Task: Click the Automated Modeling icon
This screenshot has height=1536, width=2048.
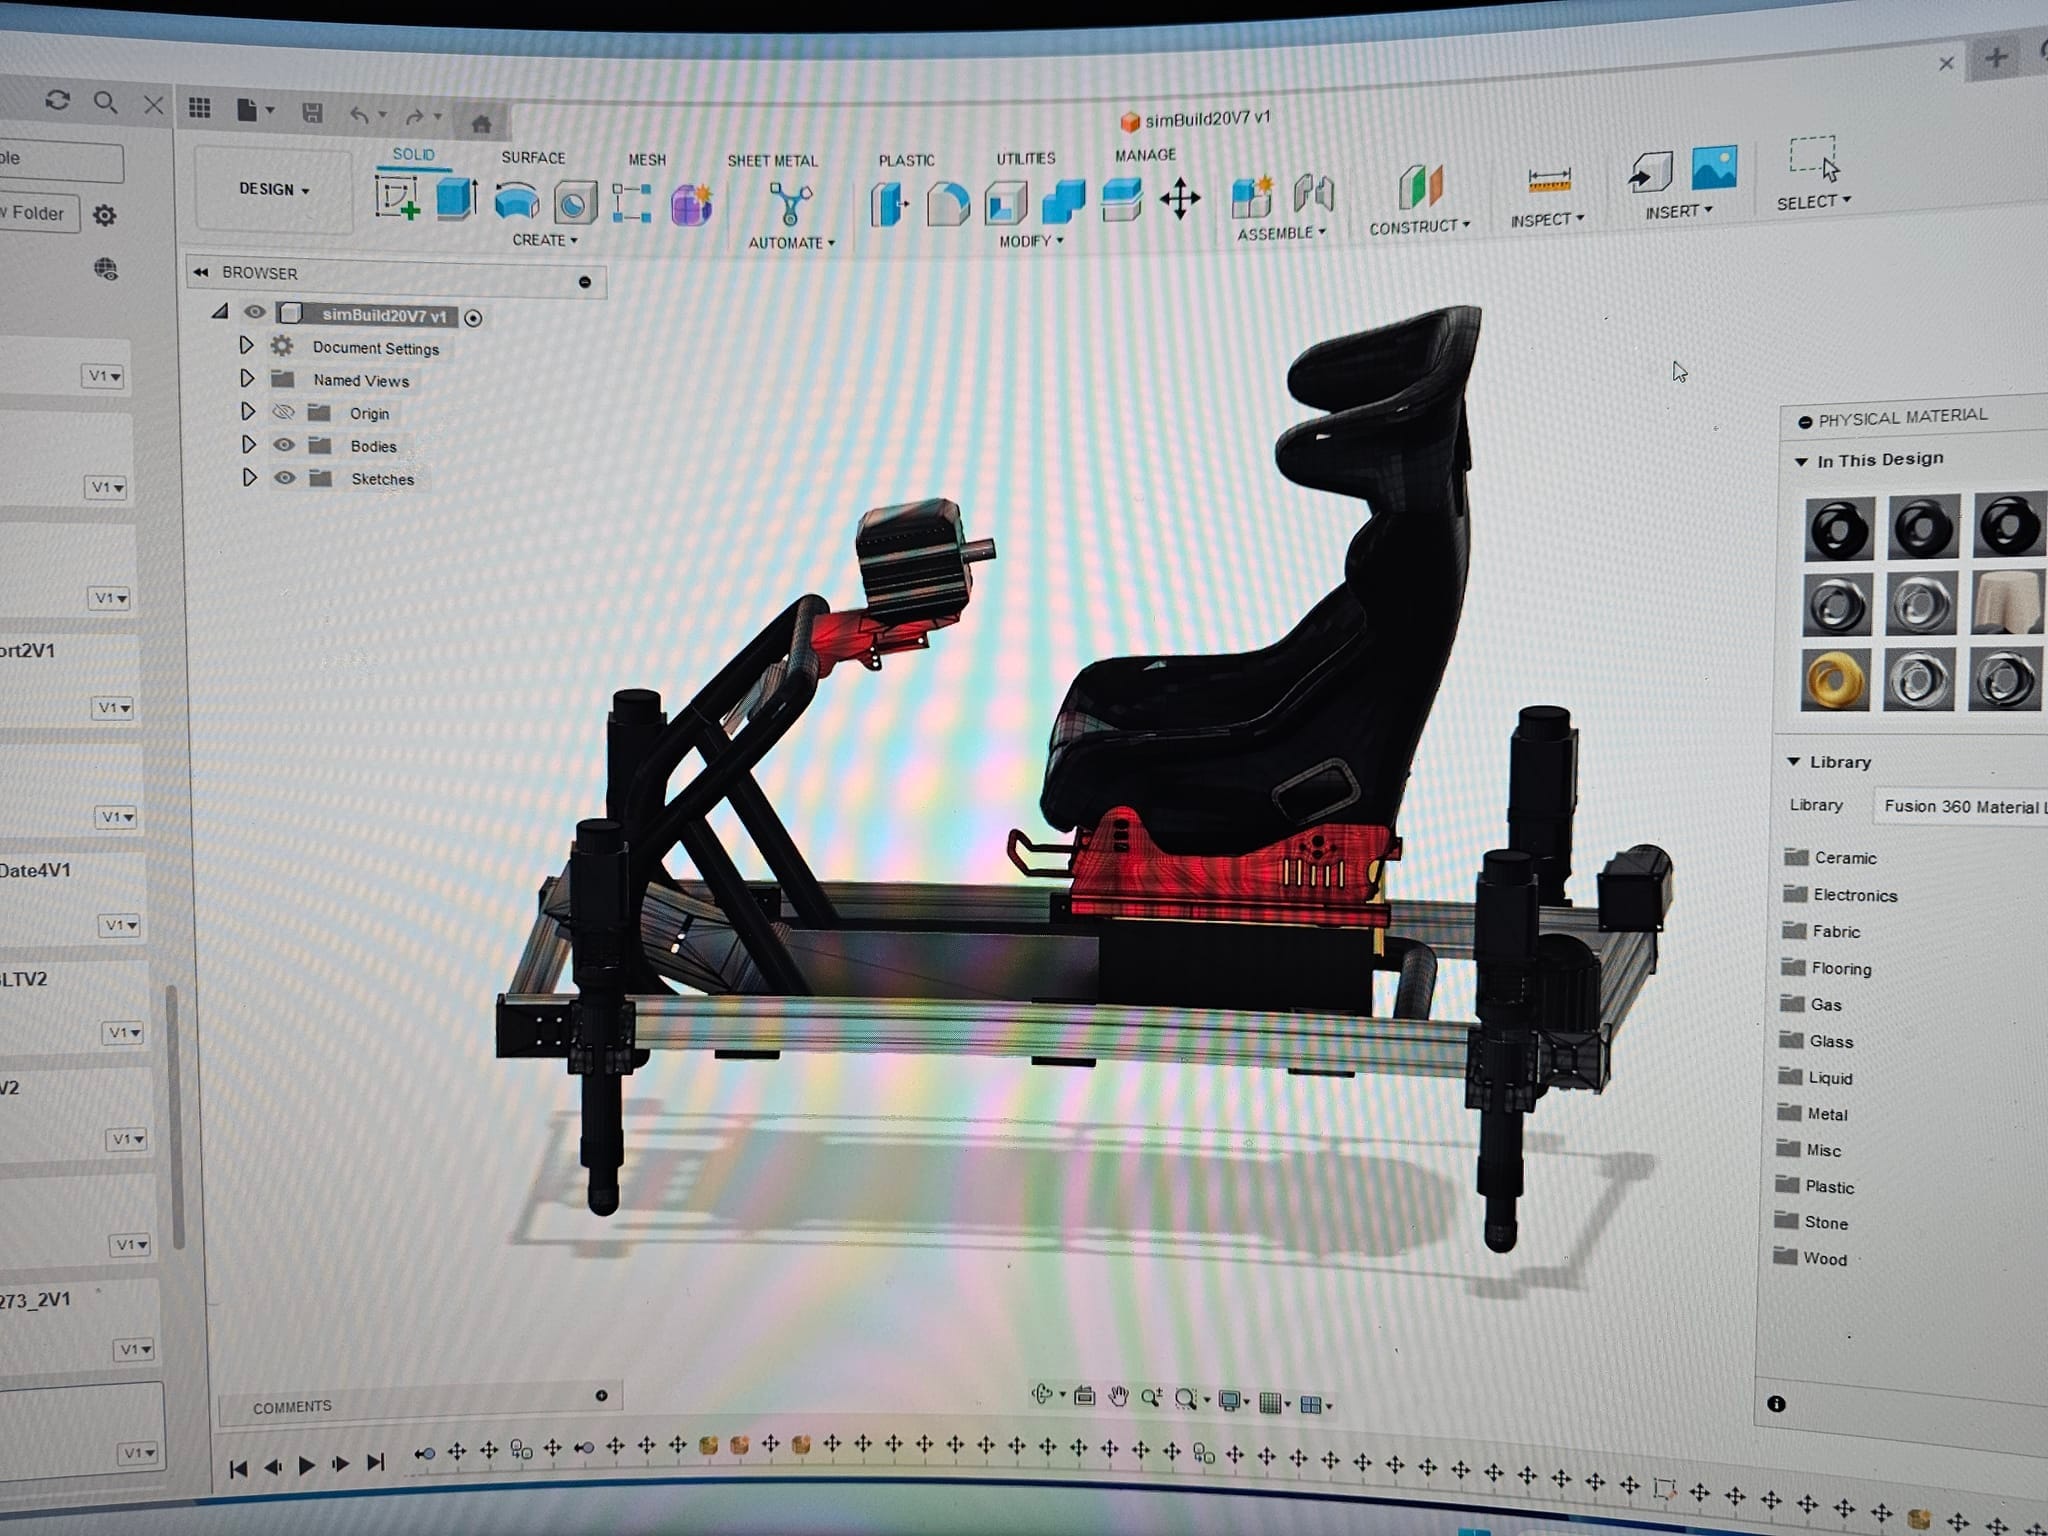Action: click(x=790, y=204)
